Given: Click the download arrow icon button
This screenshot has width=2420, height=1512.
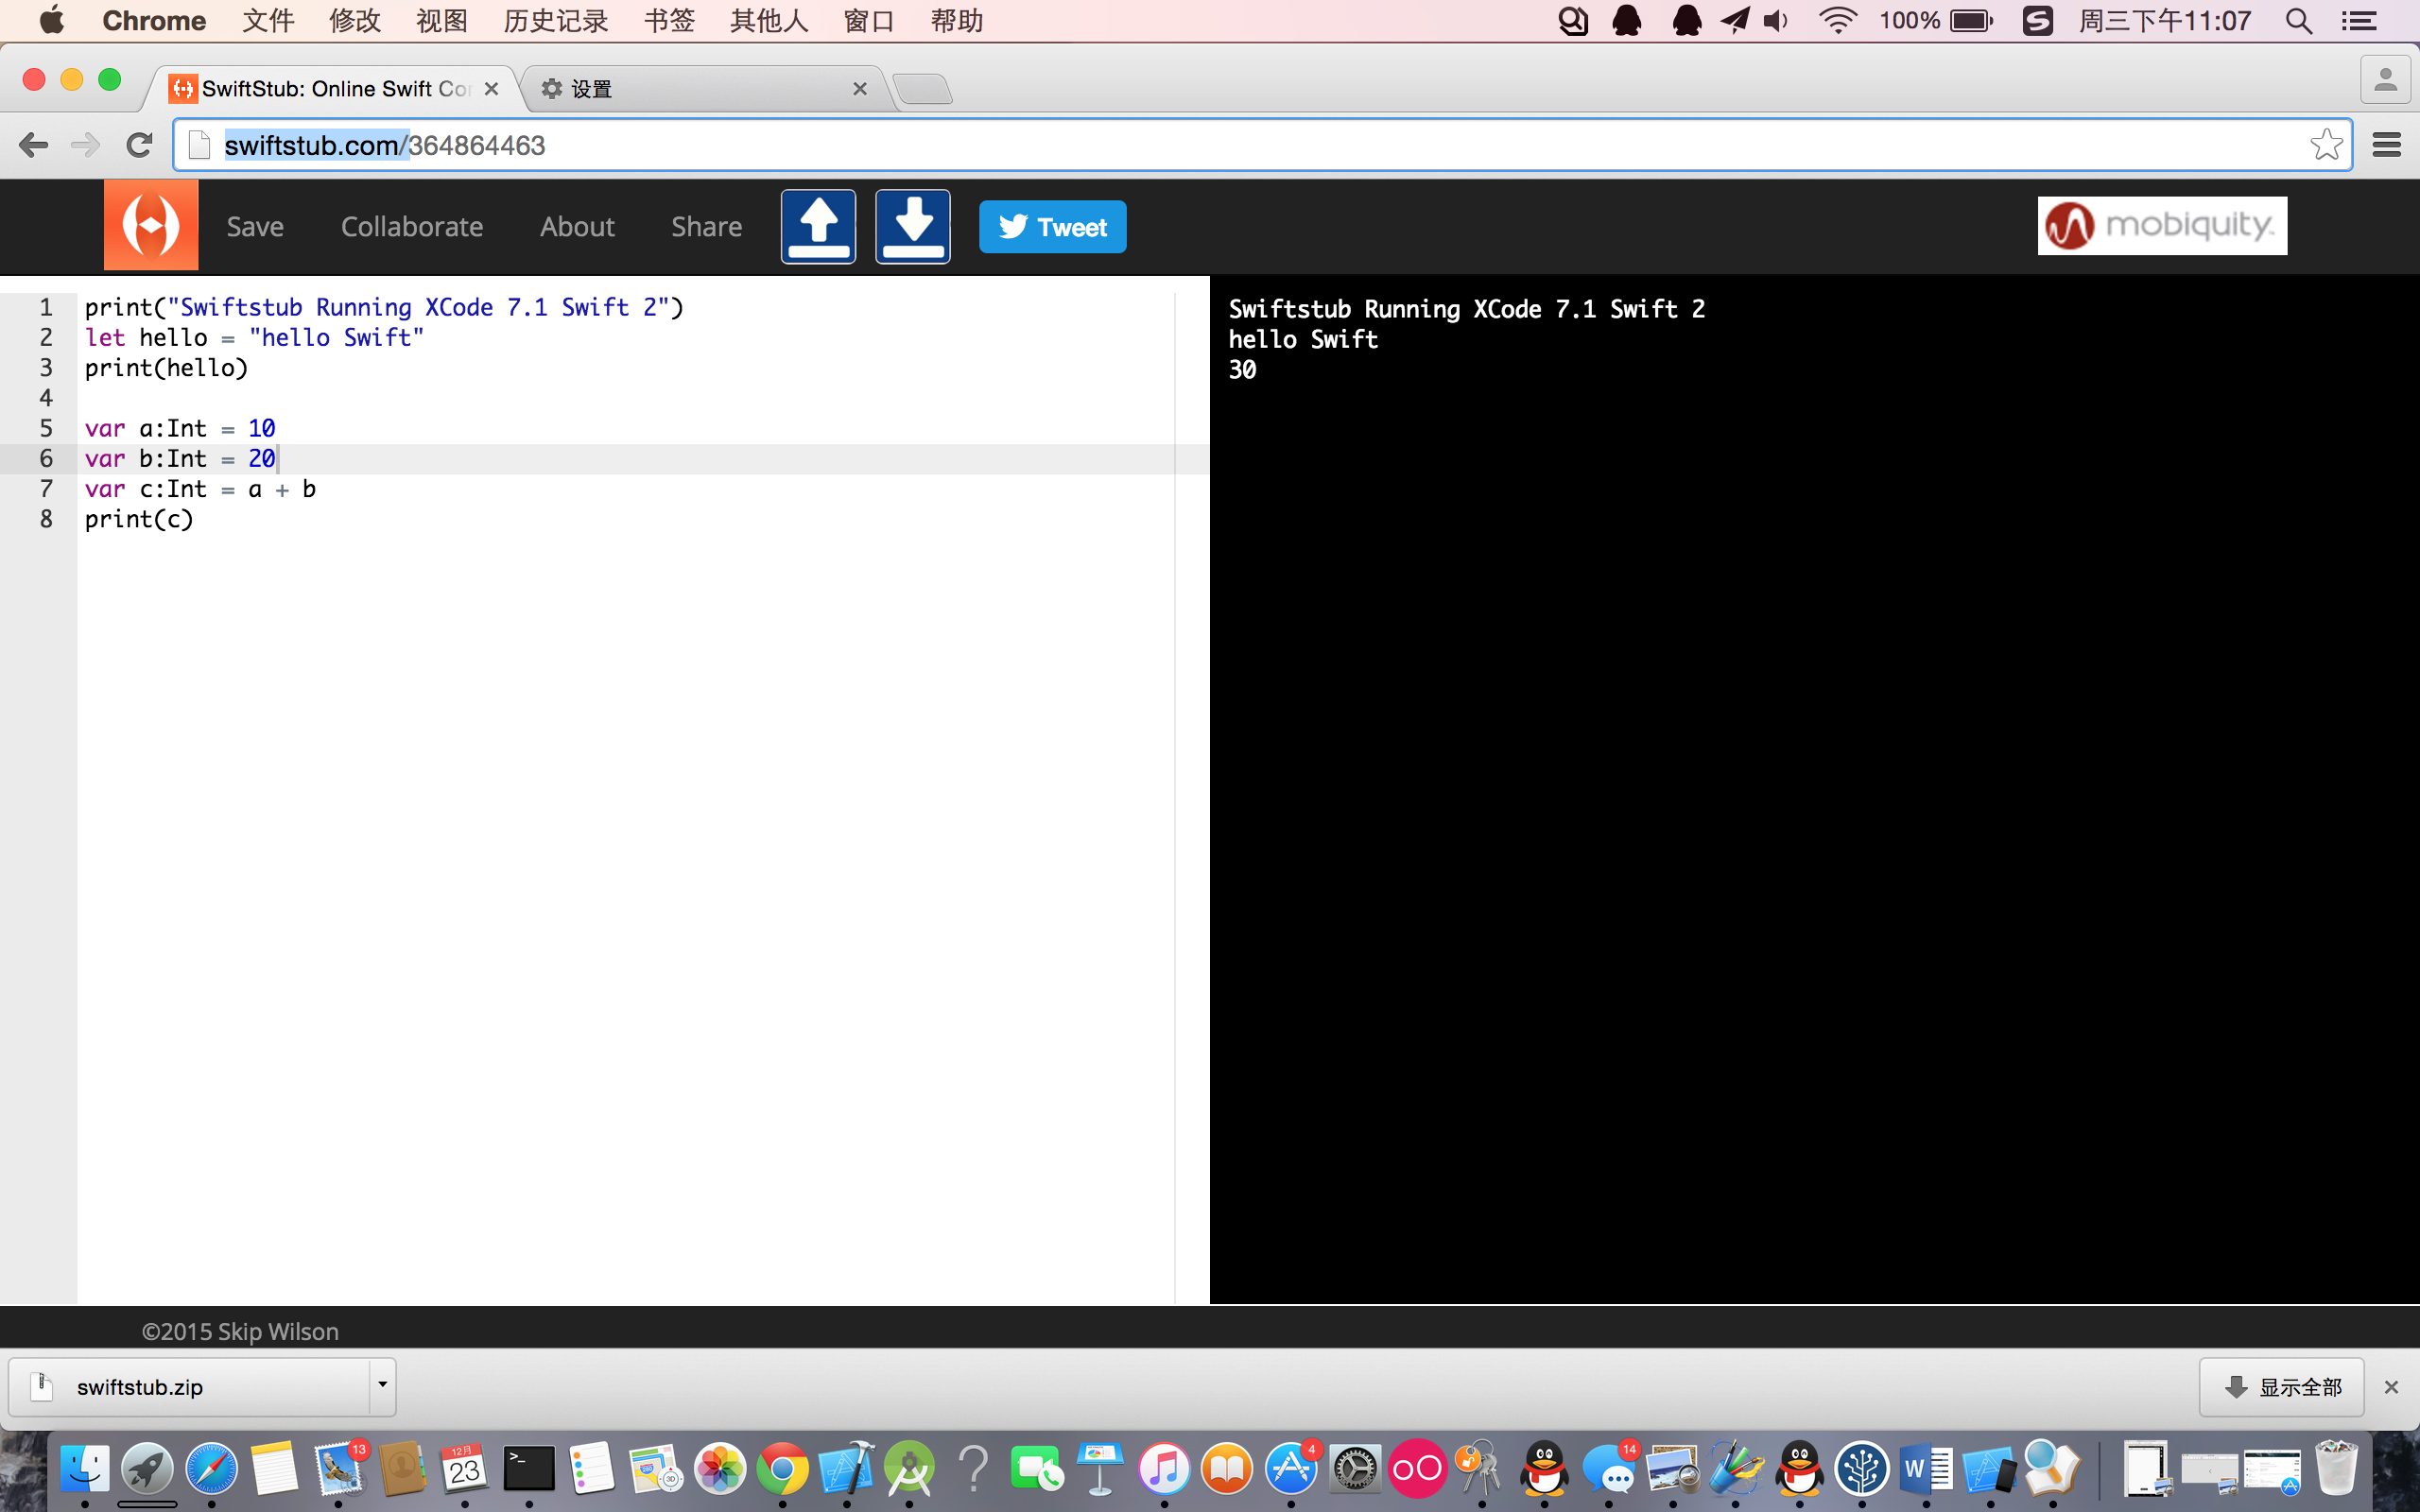Looking at the screenshot, I should 912,226.
